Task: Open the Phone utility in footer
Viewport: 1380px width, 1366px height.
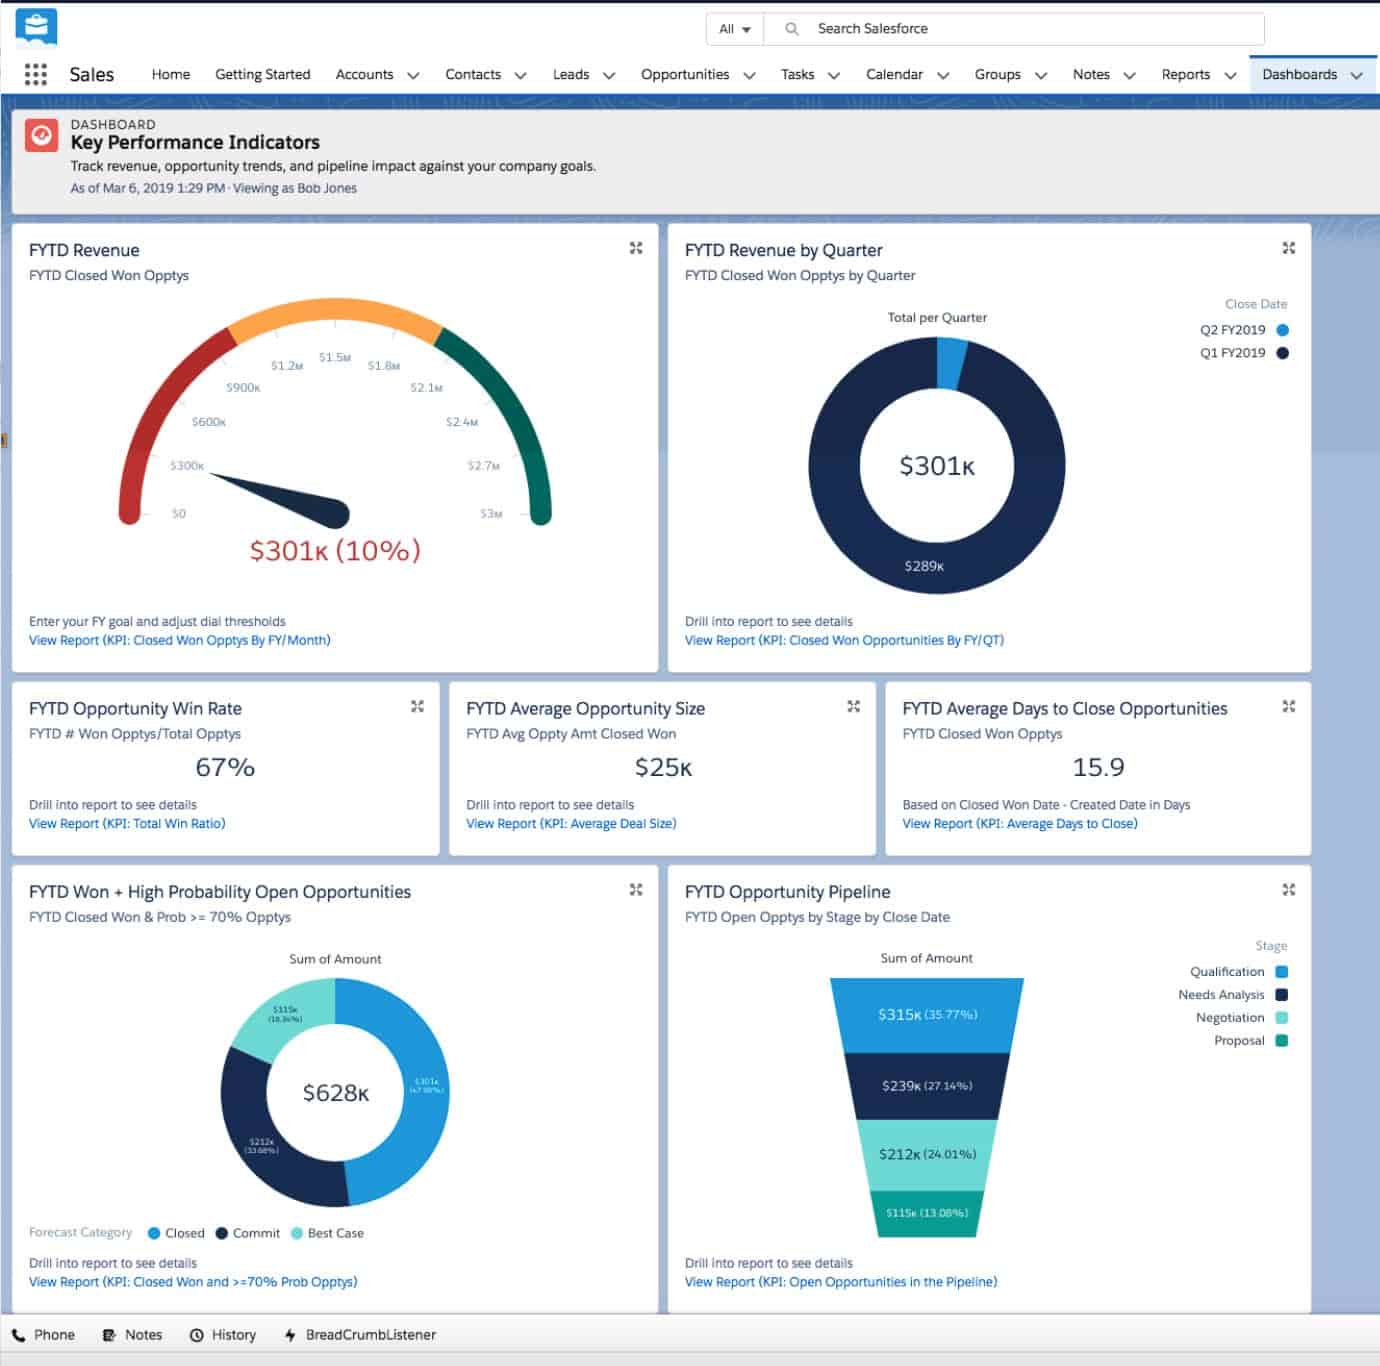Action: tap(44, 1334)
